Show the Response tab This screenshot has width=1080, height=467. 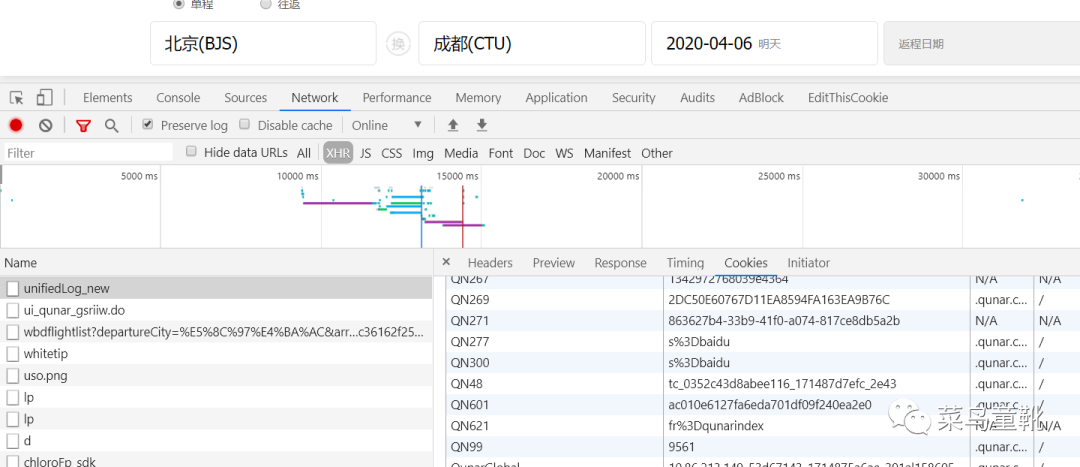click(621, 262)
